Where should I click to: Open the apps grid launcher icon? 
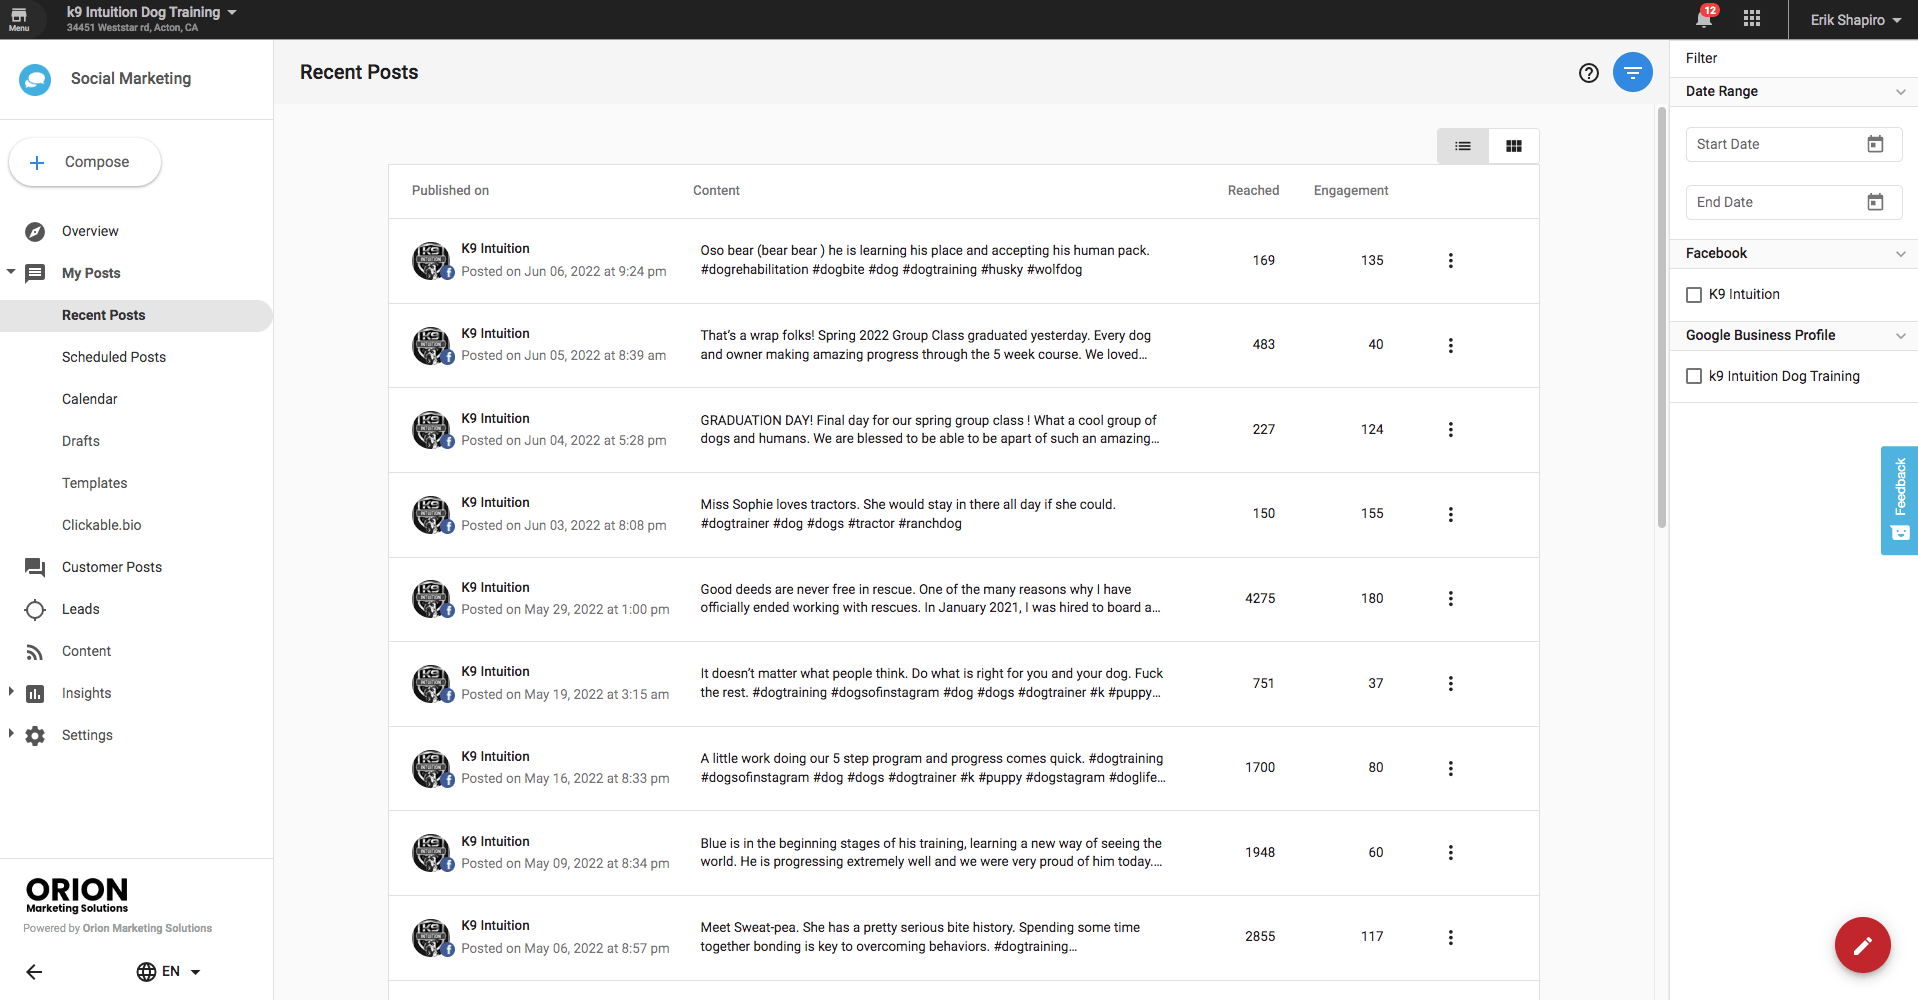pos(1752,19)
